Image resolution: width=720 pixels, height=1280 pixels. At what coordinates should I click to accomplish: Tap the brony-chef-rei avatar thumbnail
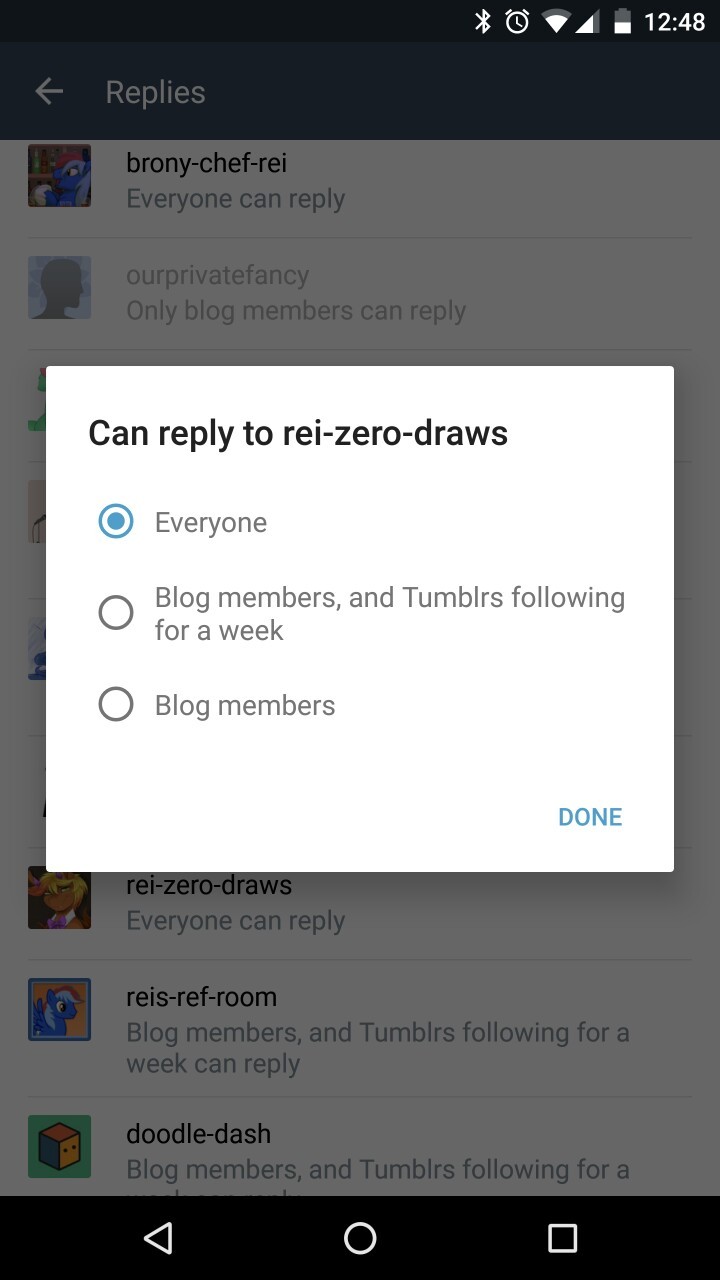pos(59,176)
